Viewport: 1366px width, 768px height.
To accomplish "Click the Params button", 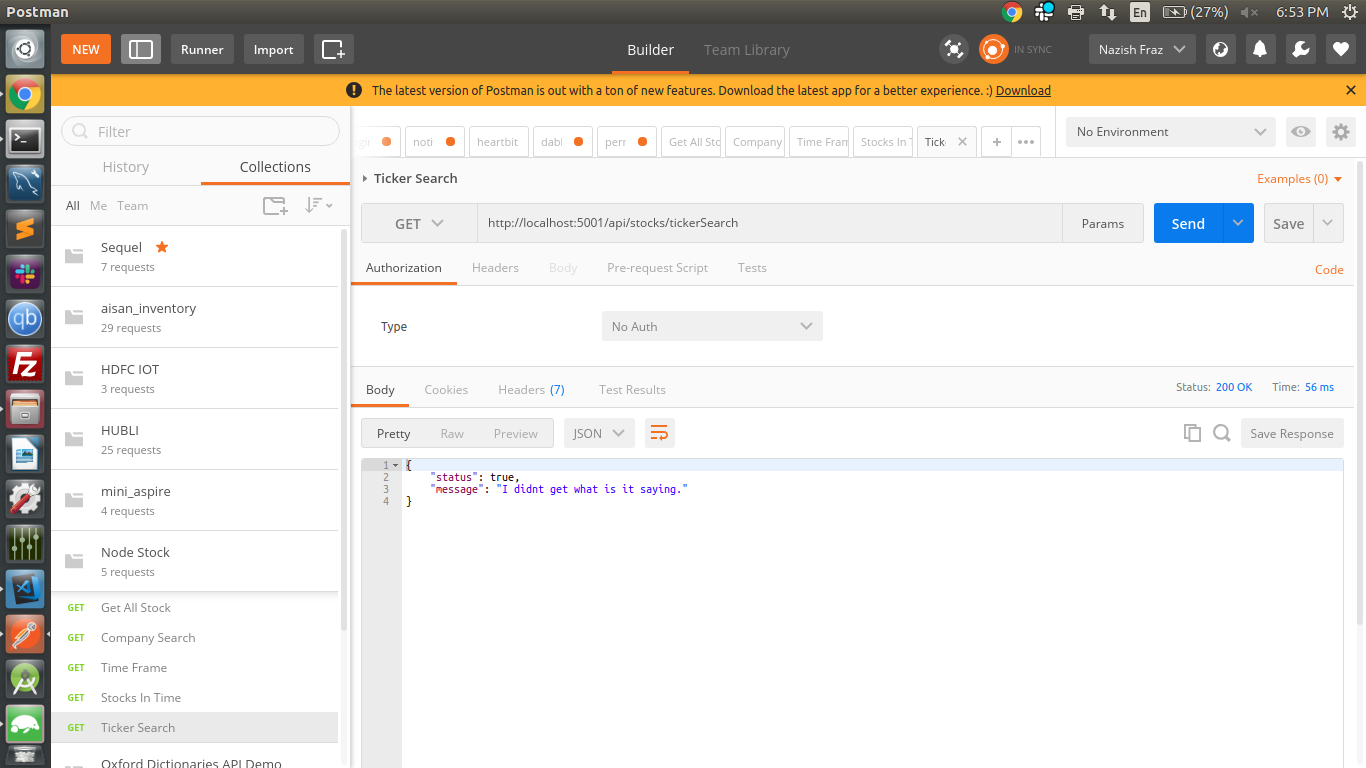I will click(x=1103, y=223).
